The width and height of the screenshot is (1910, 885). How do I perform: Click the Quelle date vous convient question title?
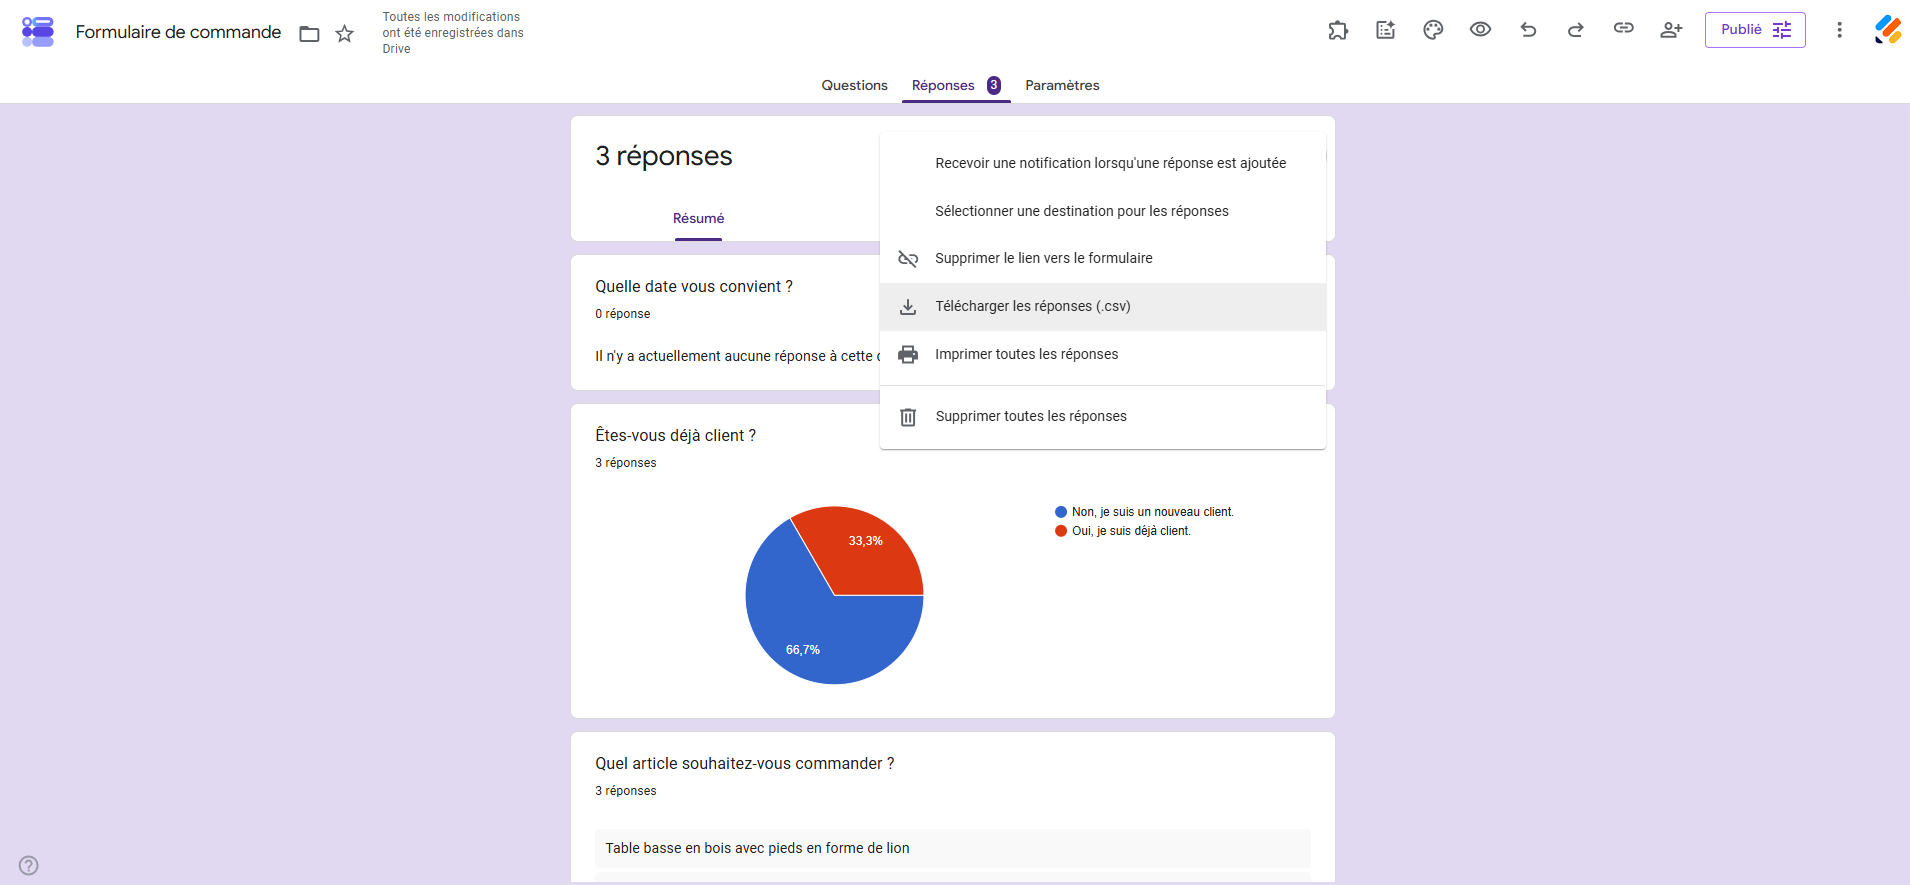point(694,287)
